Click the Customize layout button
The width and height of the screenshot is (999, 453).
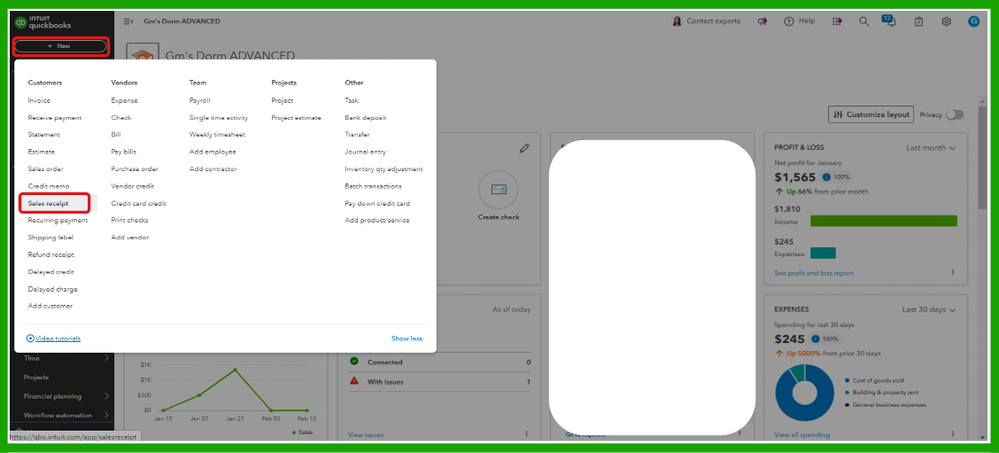tap(871, 115)
